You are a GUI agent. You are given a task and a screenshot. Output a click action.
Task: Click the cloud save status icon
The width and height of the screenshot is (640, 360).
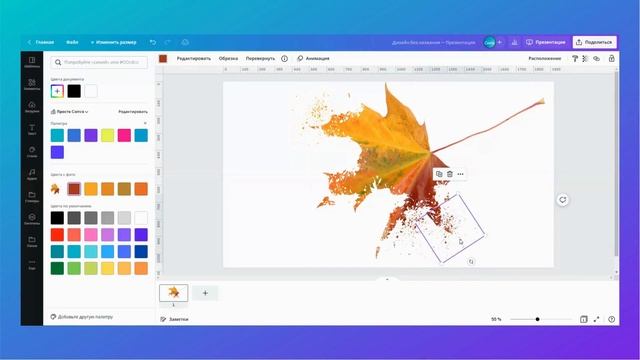coord(185,42)
